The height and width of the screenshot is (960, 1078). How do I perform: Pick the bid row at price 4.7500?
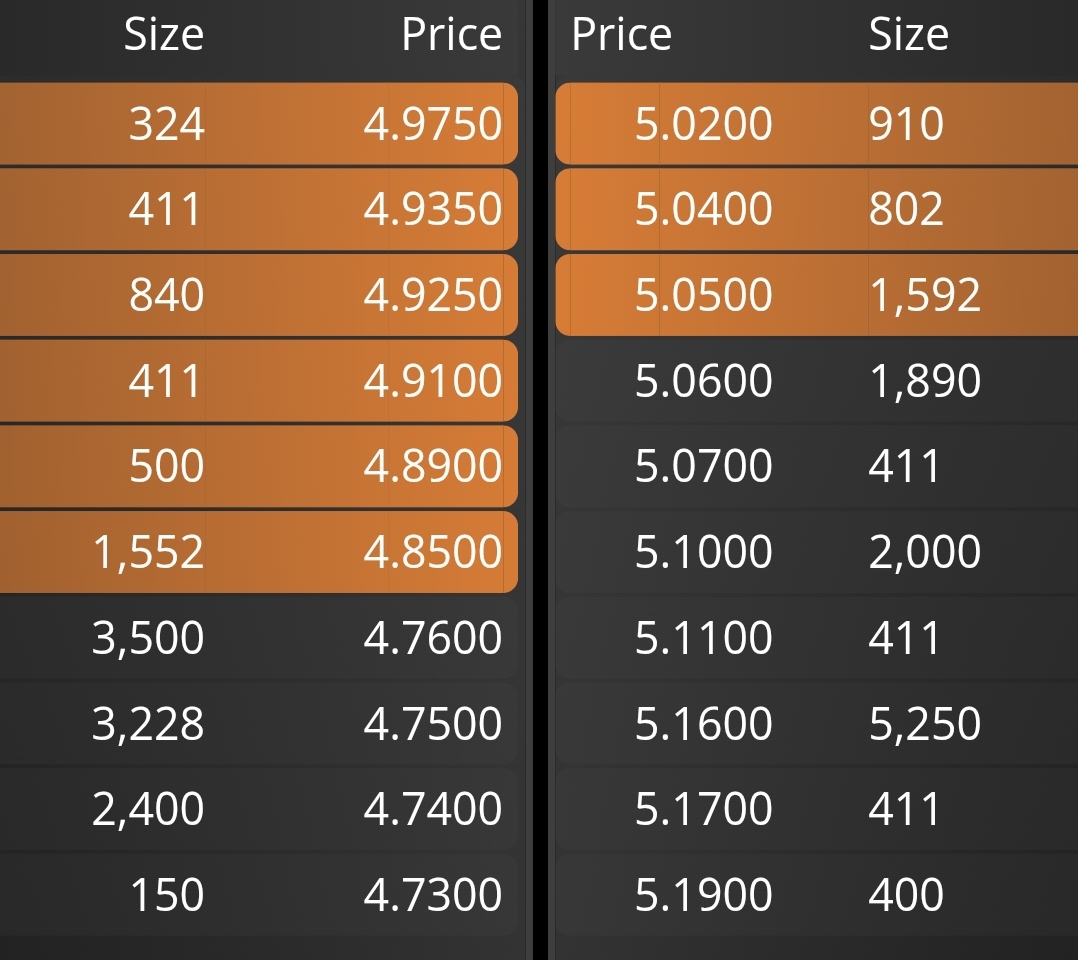click(258, 723)
